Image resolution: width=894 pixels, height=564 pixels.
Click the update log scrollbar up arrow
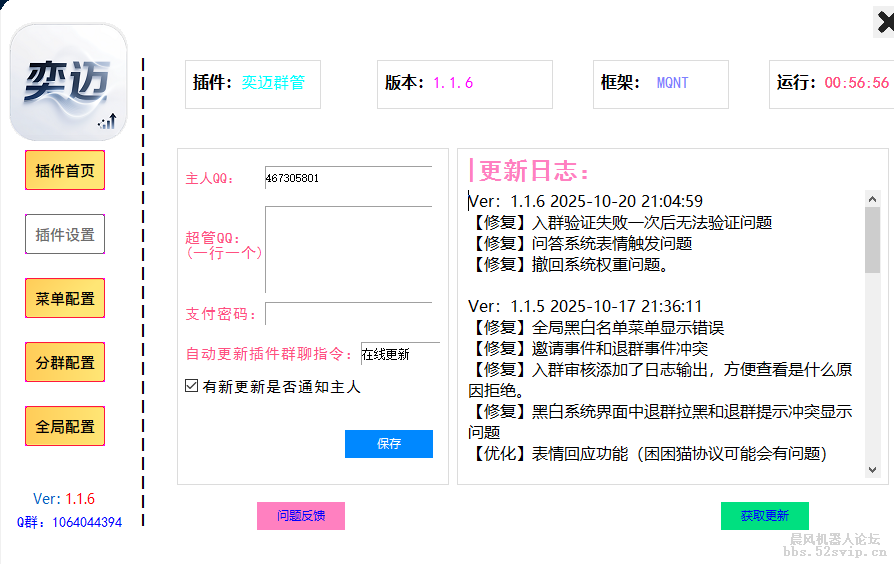click(873, 198)
